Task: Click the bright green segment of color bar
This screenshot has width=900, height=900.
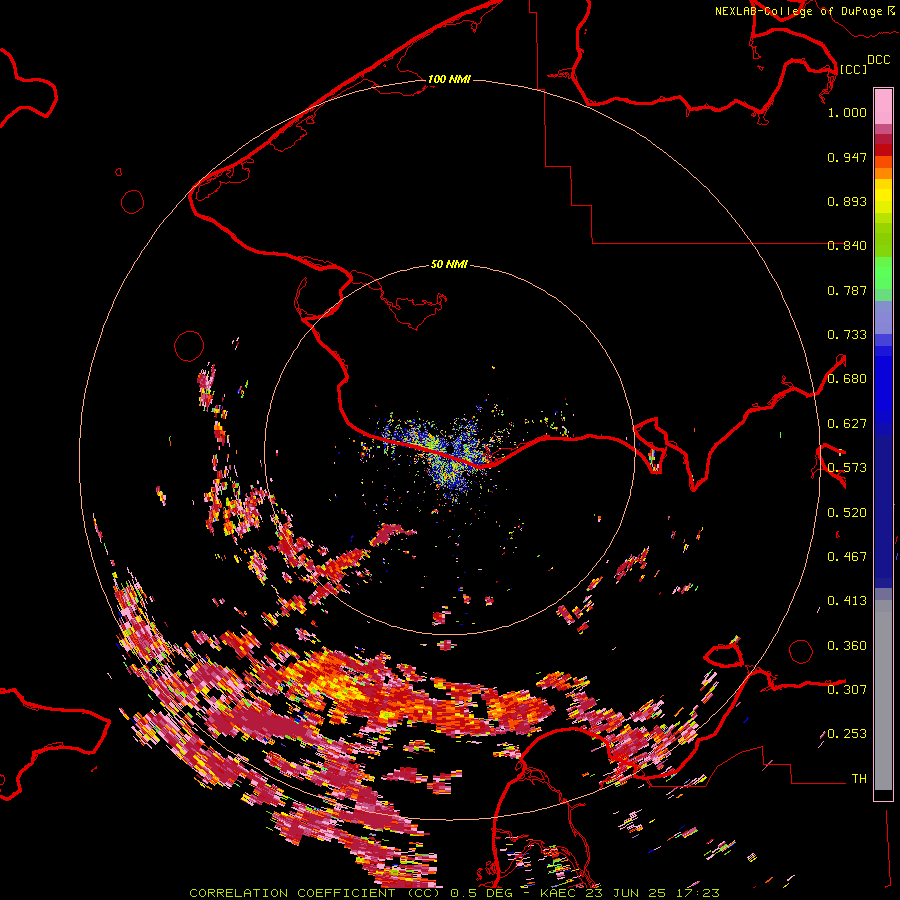Action: [883, 273]
